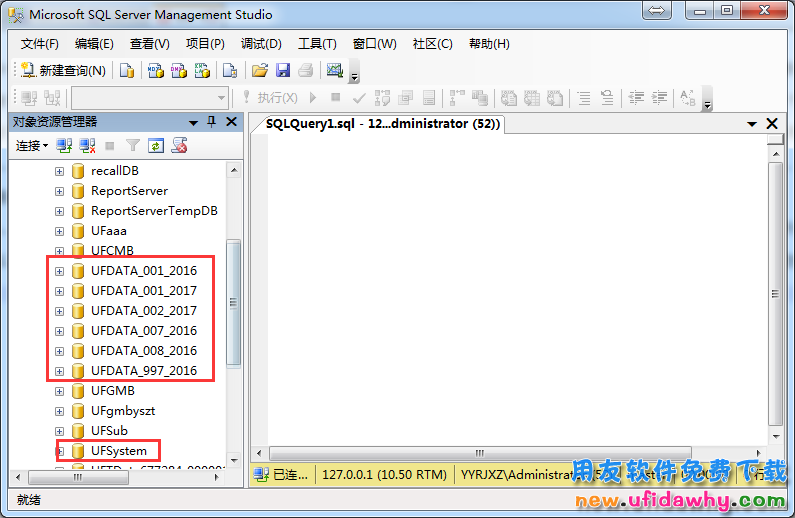Open the 查看(V) menu

pyautogui.click(x=149, y=44)
